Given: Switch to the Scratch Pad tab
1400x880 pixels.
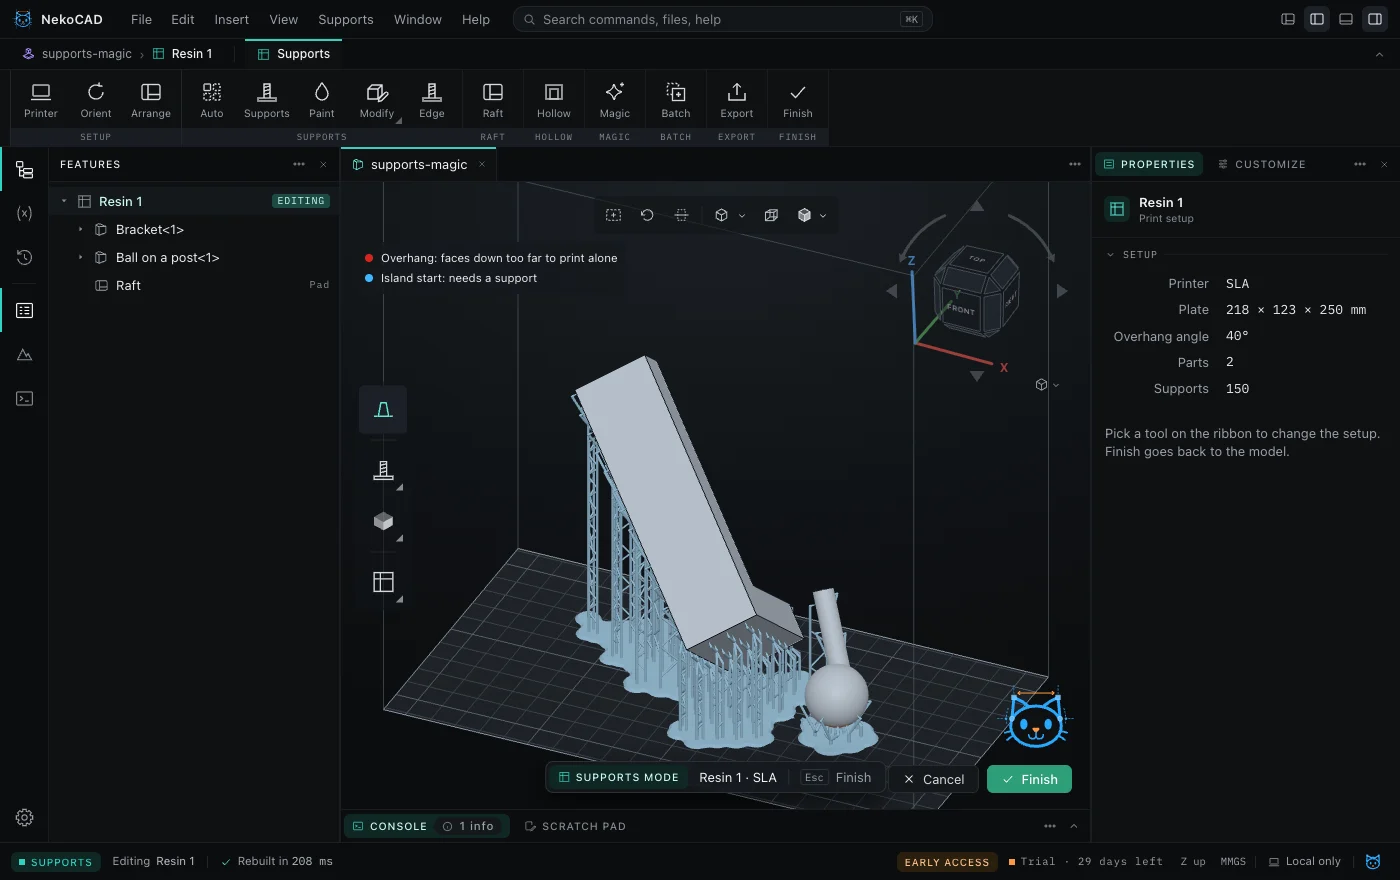Looking at the screenshot, I should click(x=576, y=826).
